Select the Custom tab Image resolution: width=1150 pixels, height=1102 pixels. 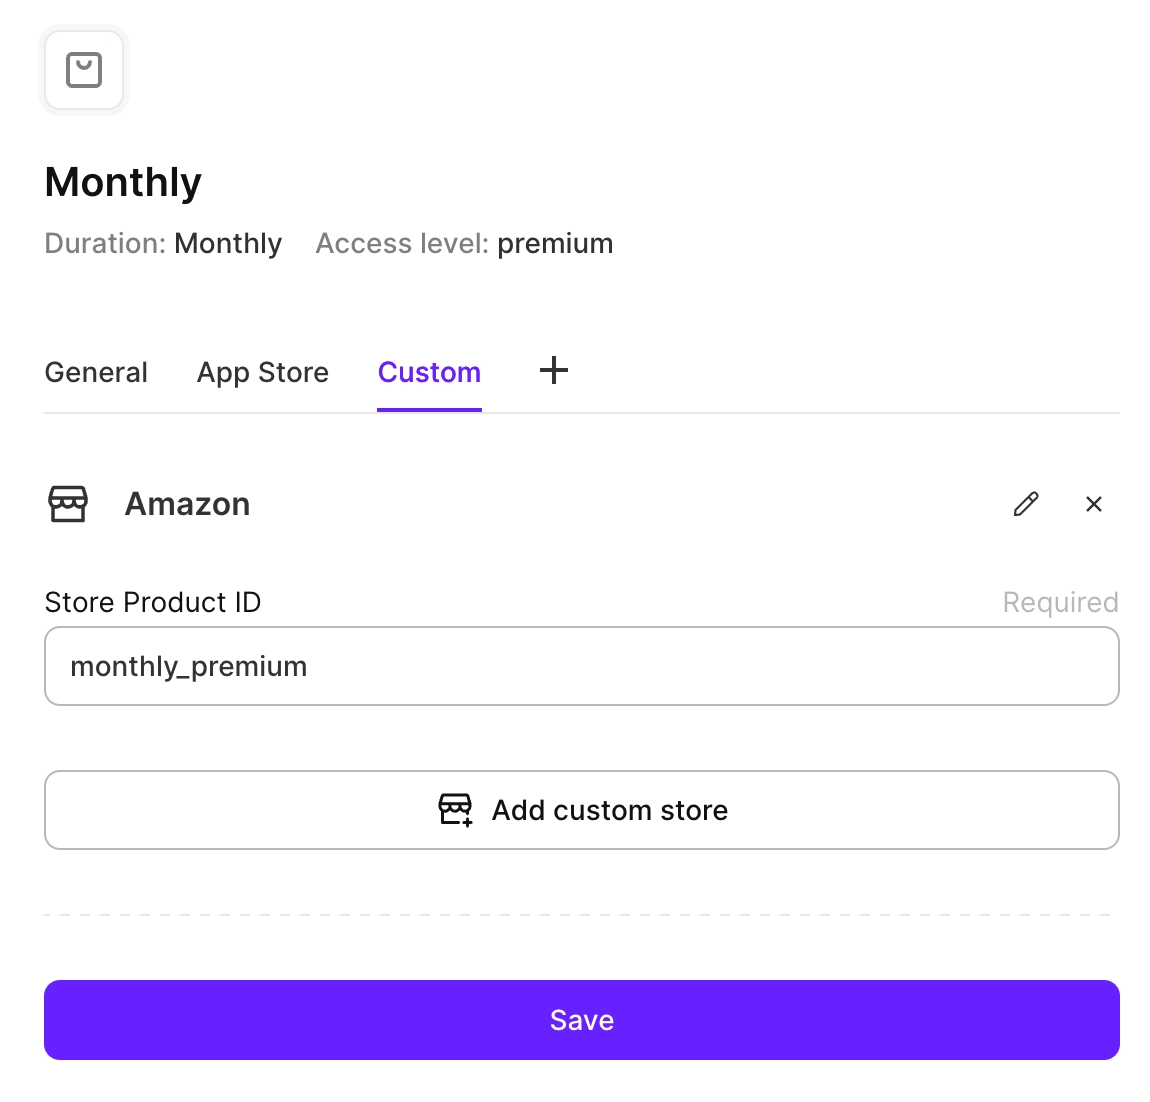point(429,372)
